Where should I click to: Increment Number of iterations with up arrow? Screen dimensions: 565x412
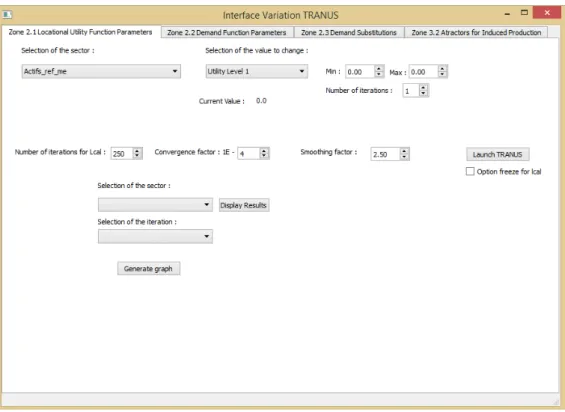point(424,88)
